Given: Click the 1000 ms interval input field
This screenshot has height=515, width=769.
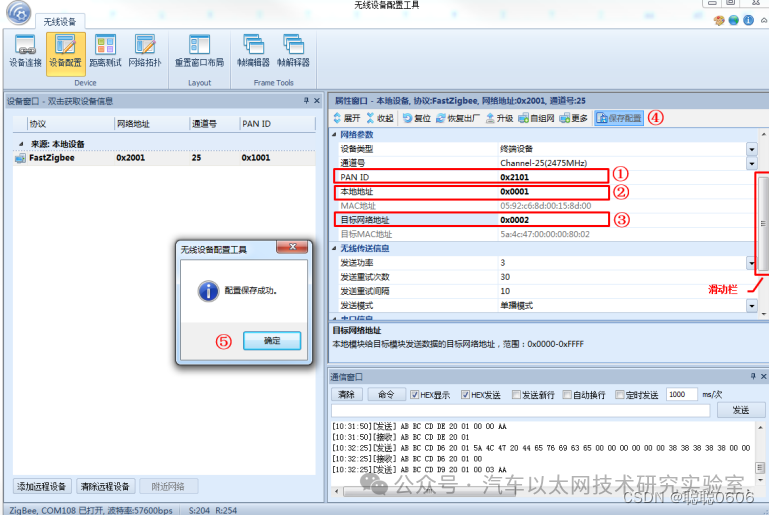Looking at the screenshot, I should pyautogui.click(x=681, y=394).
